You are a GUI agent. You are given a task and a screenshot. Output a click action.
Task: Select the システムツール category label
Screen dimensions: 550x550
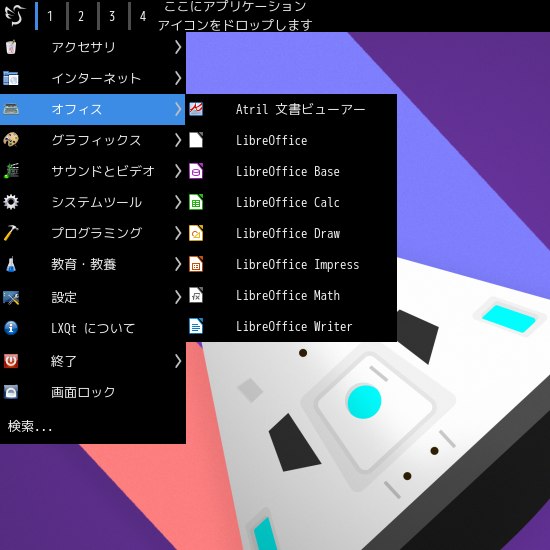pyautogui.click(x=96, y=202)
